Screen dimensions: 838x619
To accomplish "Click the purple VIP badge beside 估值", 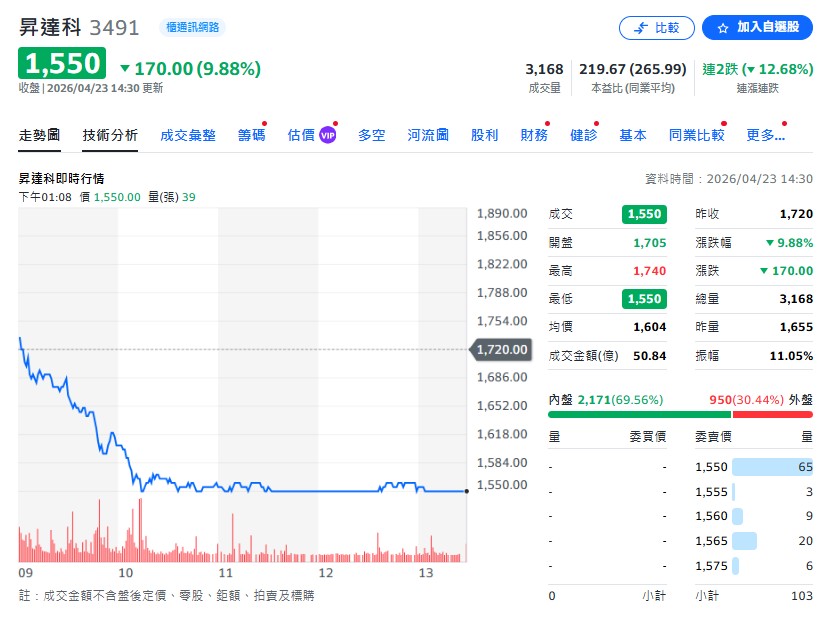I will coord(328,135).
